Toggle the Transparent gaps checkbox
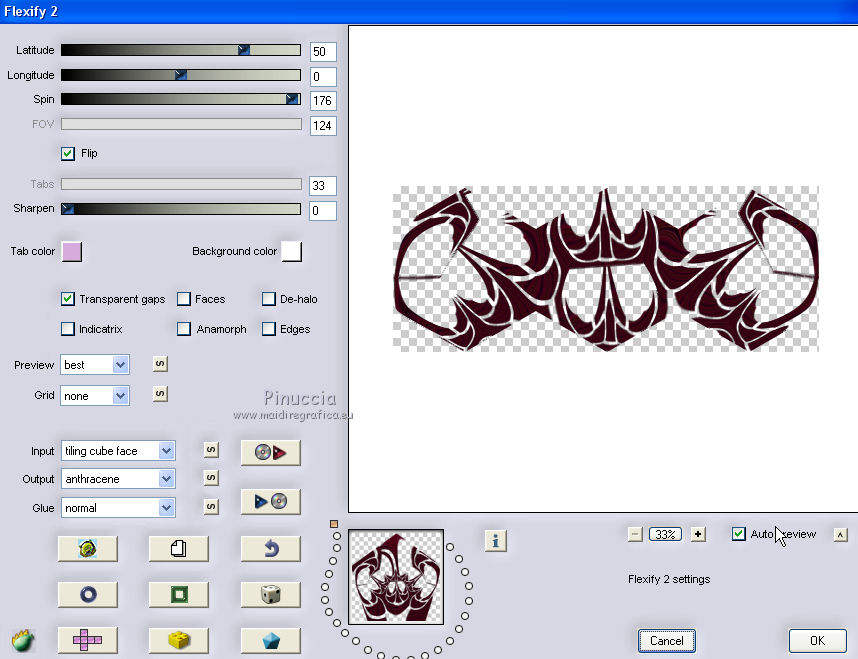Image resolution: width=858 pixels, height=659 pixels. tap(68, 299)
